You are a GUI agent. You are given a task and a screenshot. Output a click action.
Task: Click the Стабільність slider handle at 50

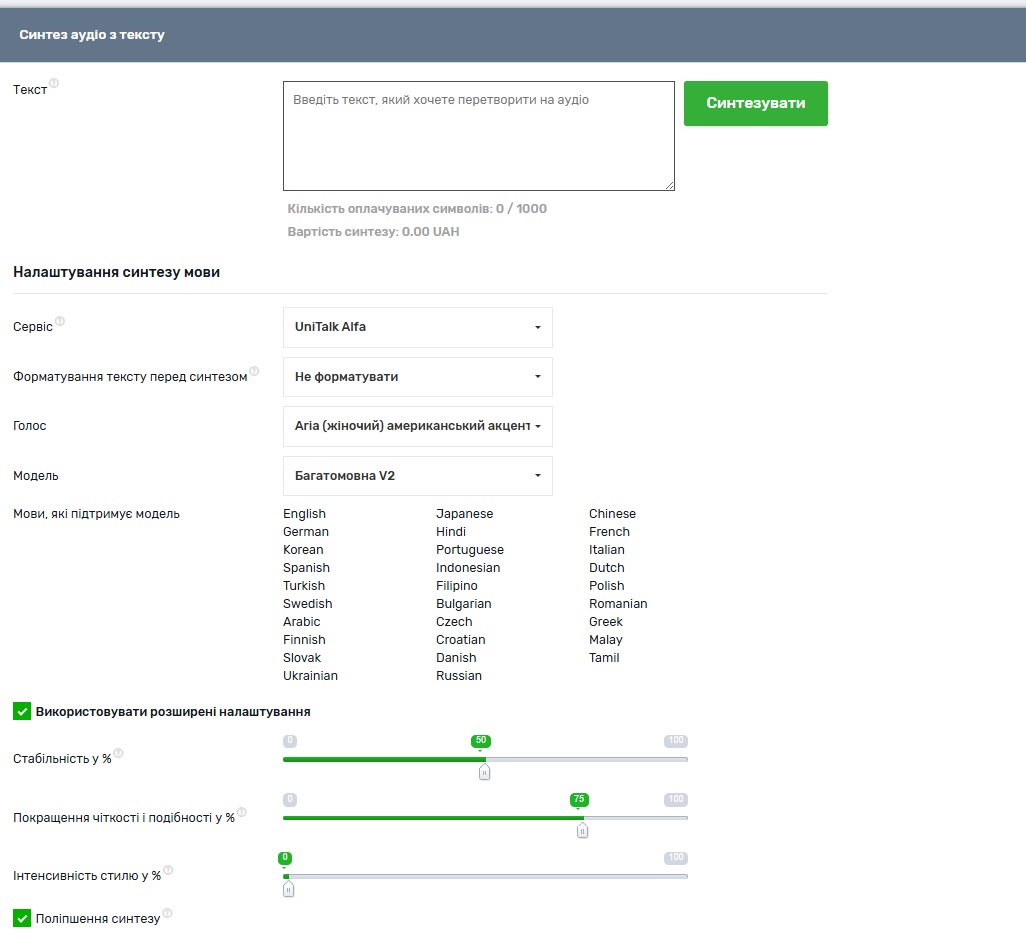(x=485, y=771)
